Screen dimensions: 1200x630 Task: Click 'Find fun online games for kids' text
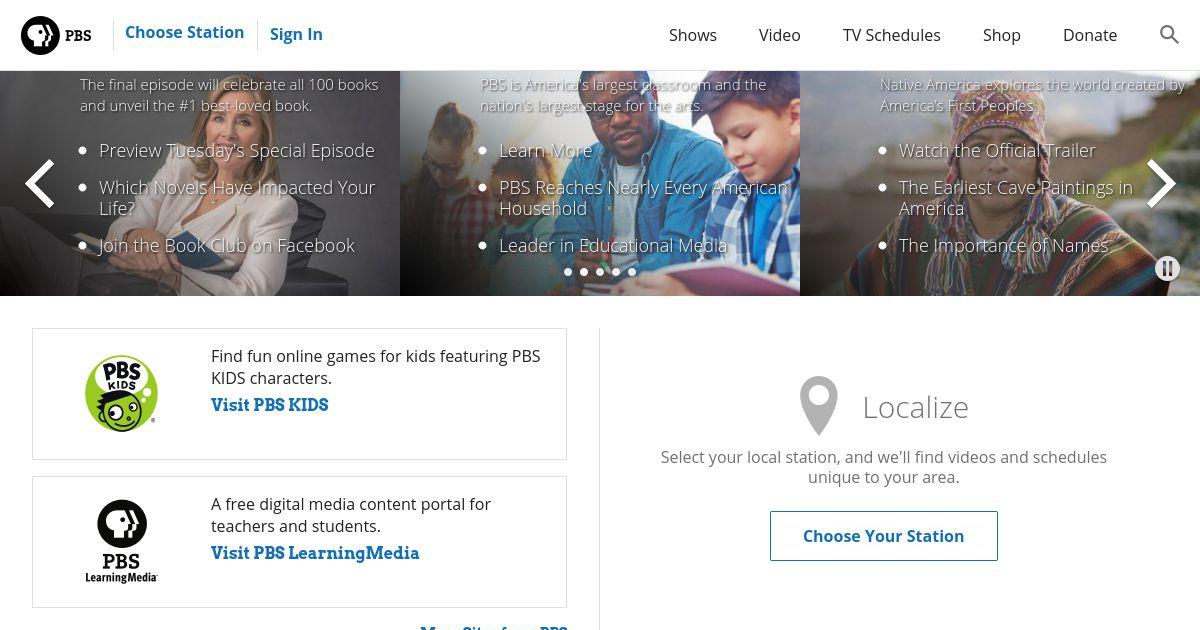pos(376,367)
